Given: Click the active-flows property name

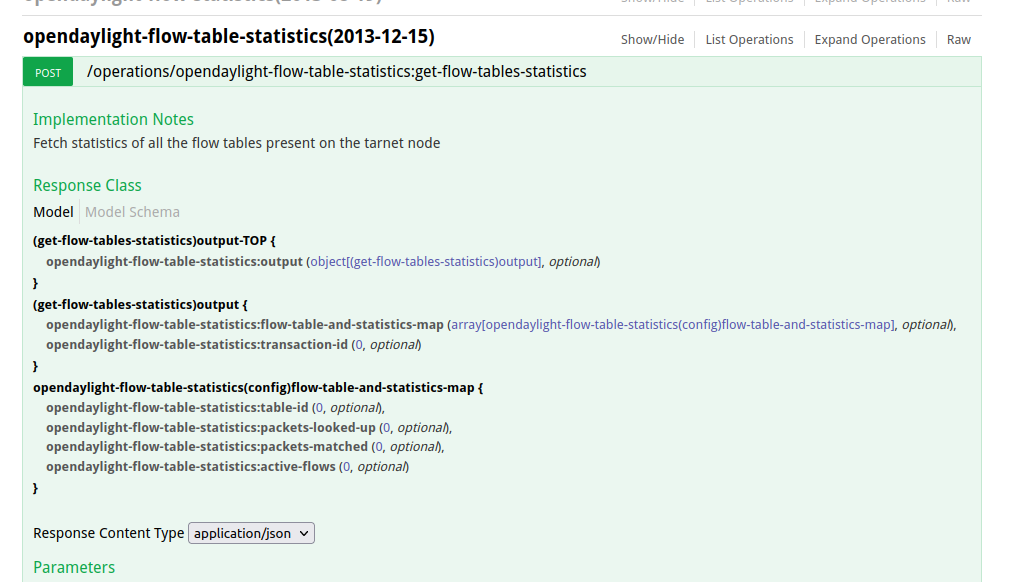Looking at the screenshot, I should [x=190, y=467].
